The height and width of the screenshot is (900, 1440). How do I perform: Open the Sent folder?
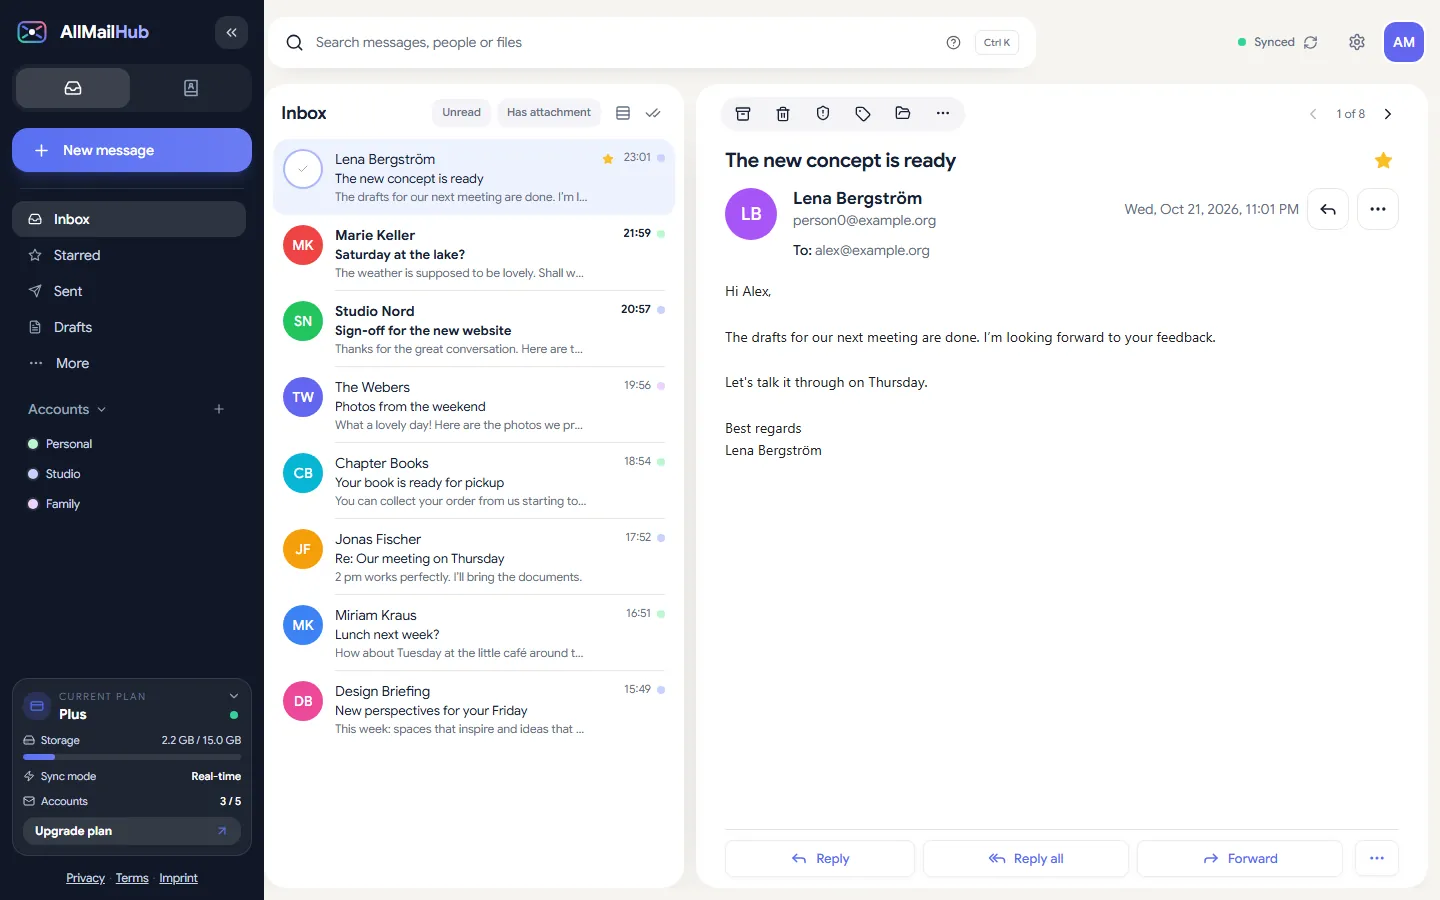click(x=129, y=291)
